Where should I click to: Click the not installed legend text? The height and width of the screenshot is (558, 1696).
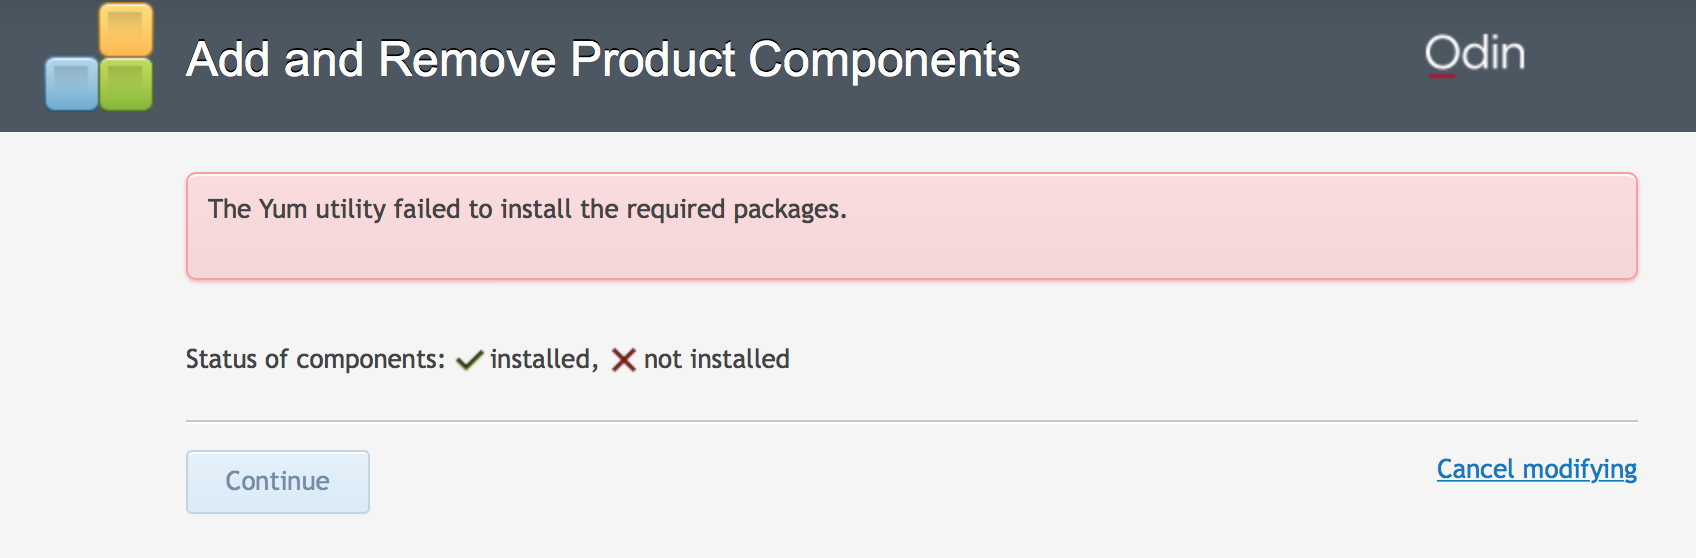[717, 359]
